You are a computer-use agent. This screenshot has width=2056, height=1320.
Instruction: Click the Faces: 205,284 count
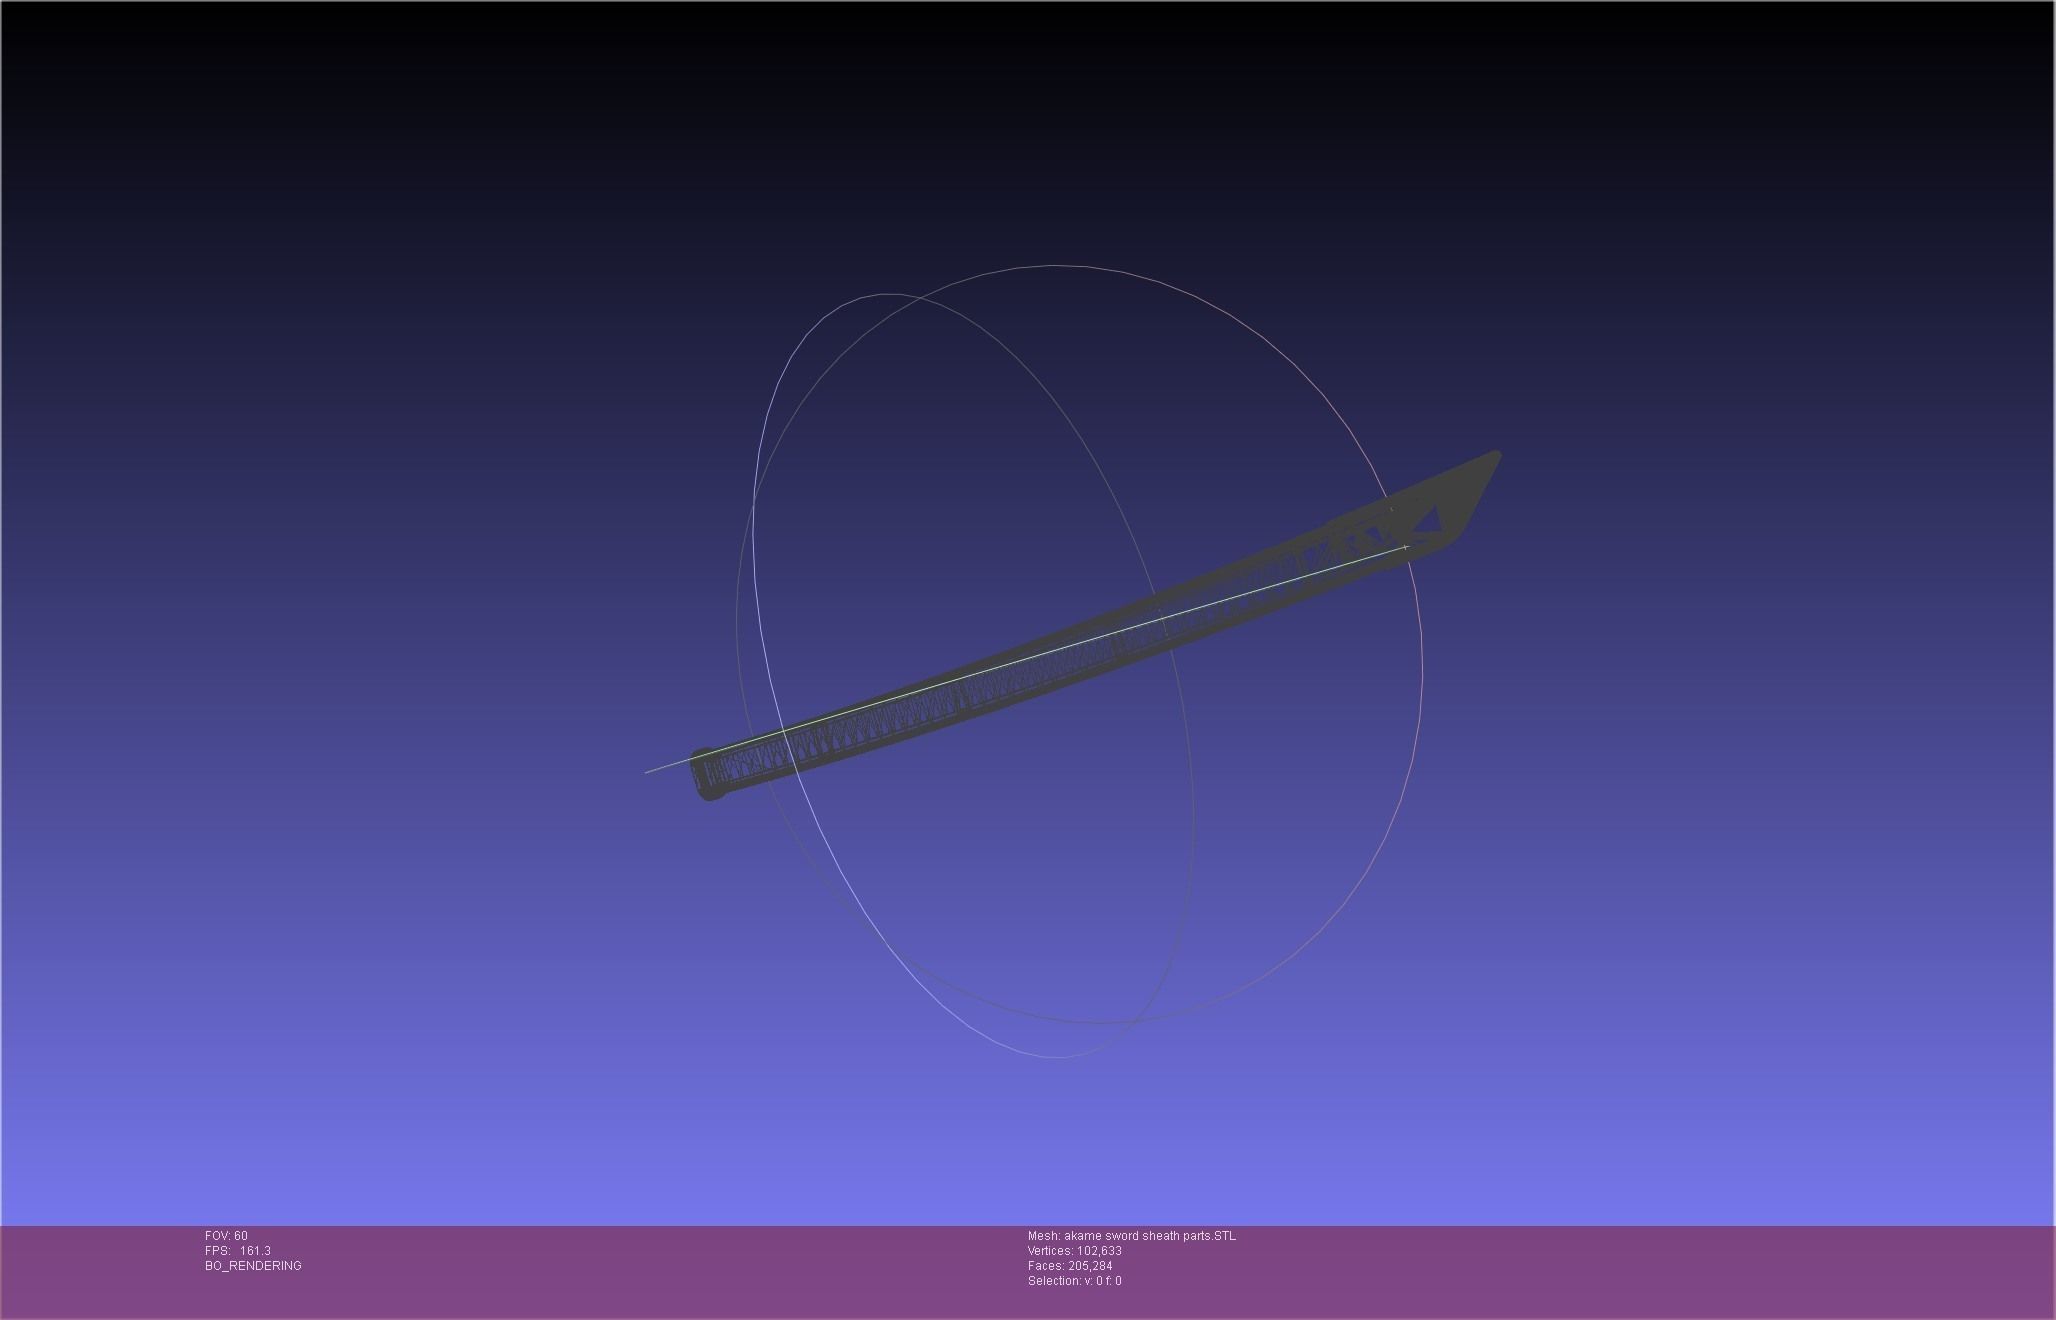click(x=1070, y=1266)
